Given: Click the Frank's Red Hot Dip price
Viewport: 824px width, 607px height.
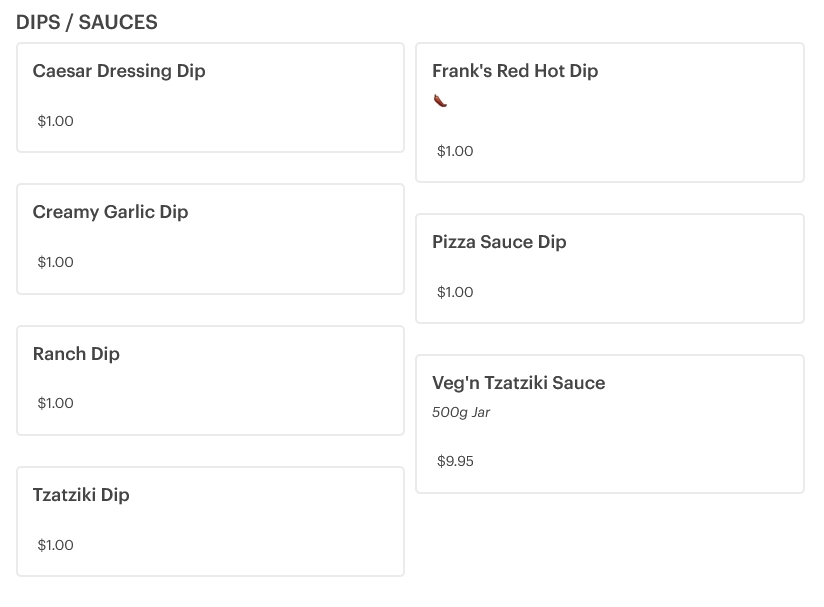Looking at the screenshot, I should pyautogui.click(x=455, y=151).
